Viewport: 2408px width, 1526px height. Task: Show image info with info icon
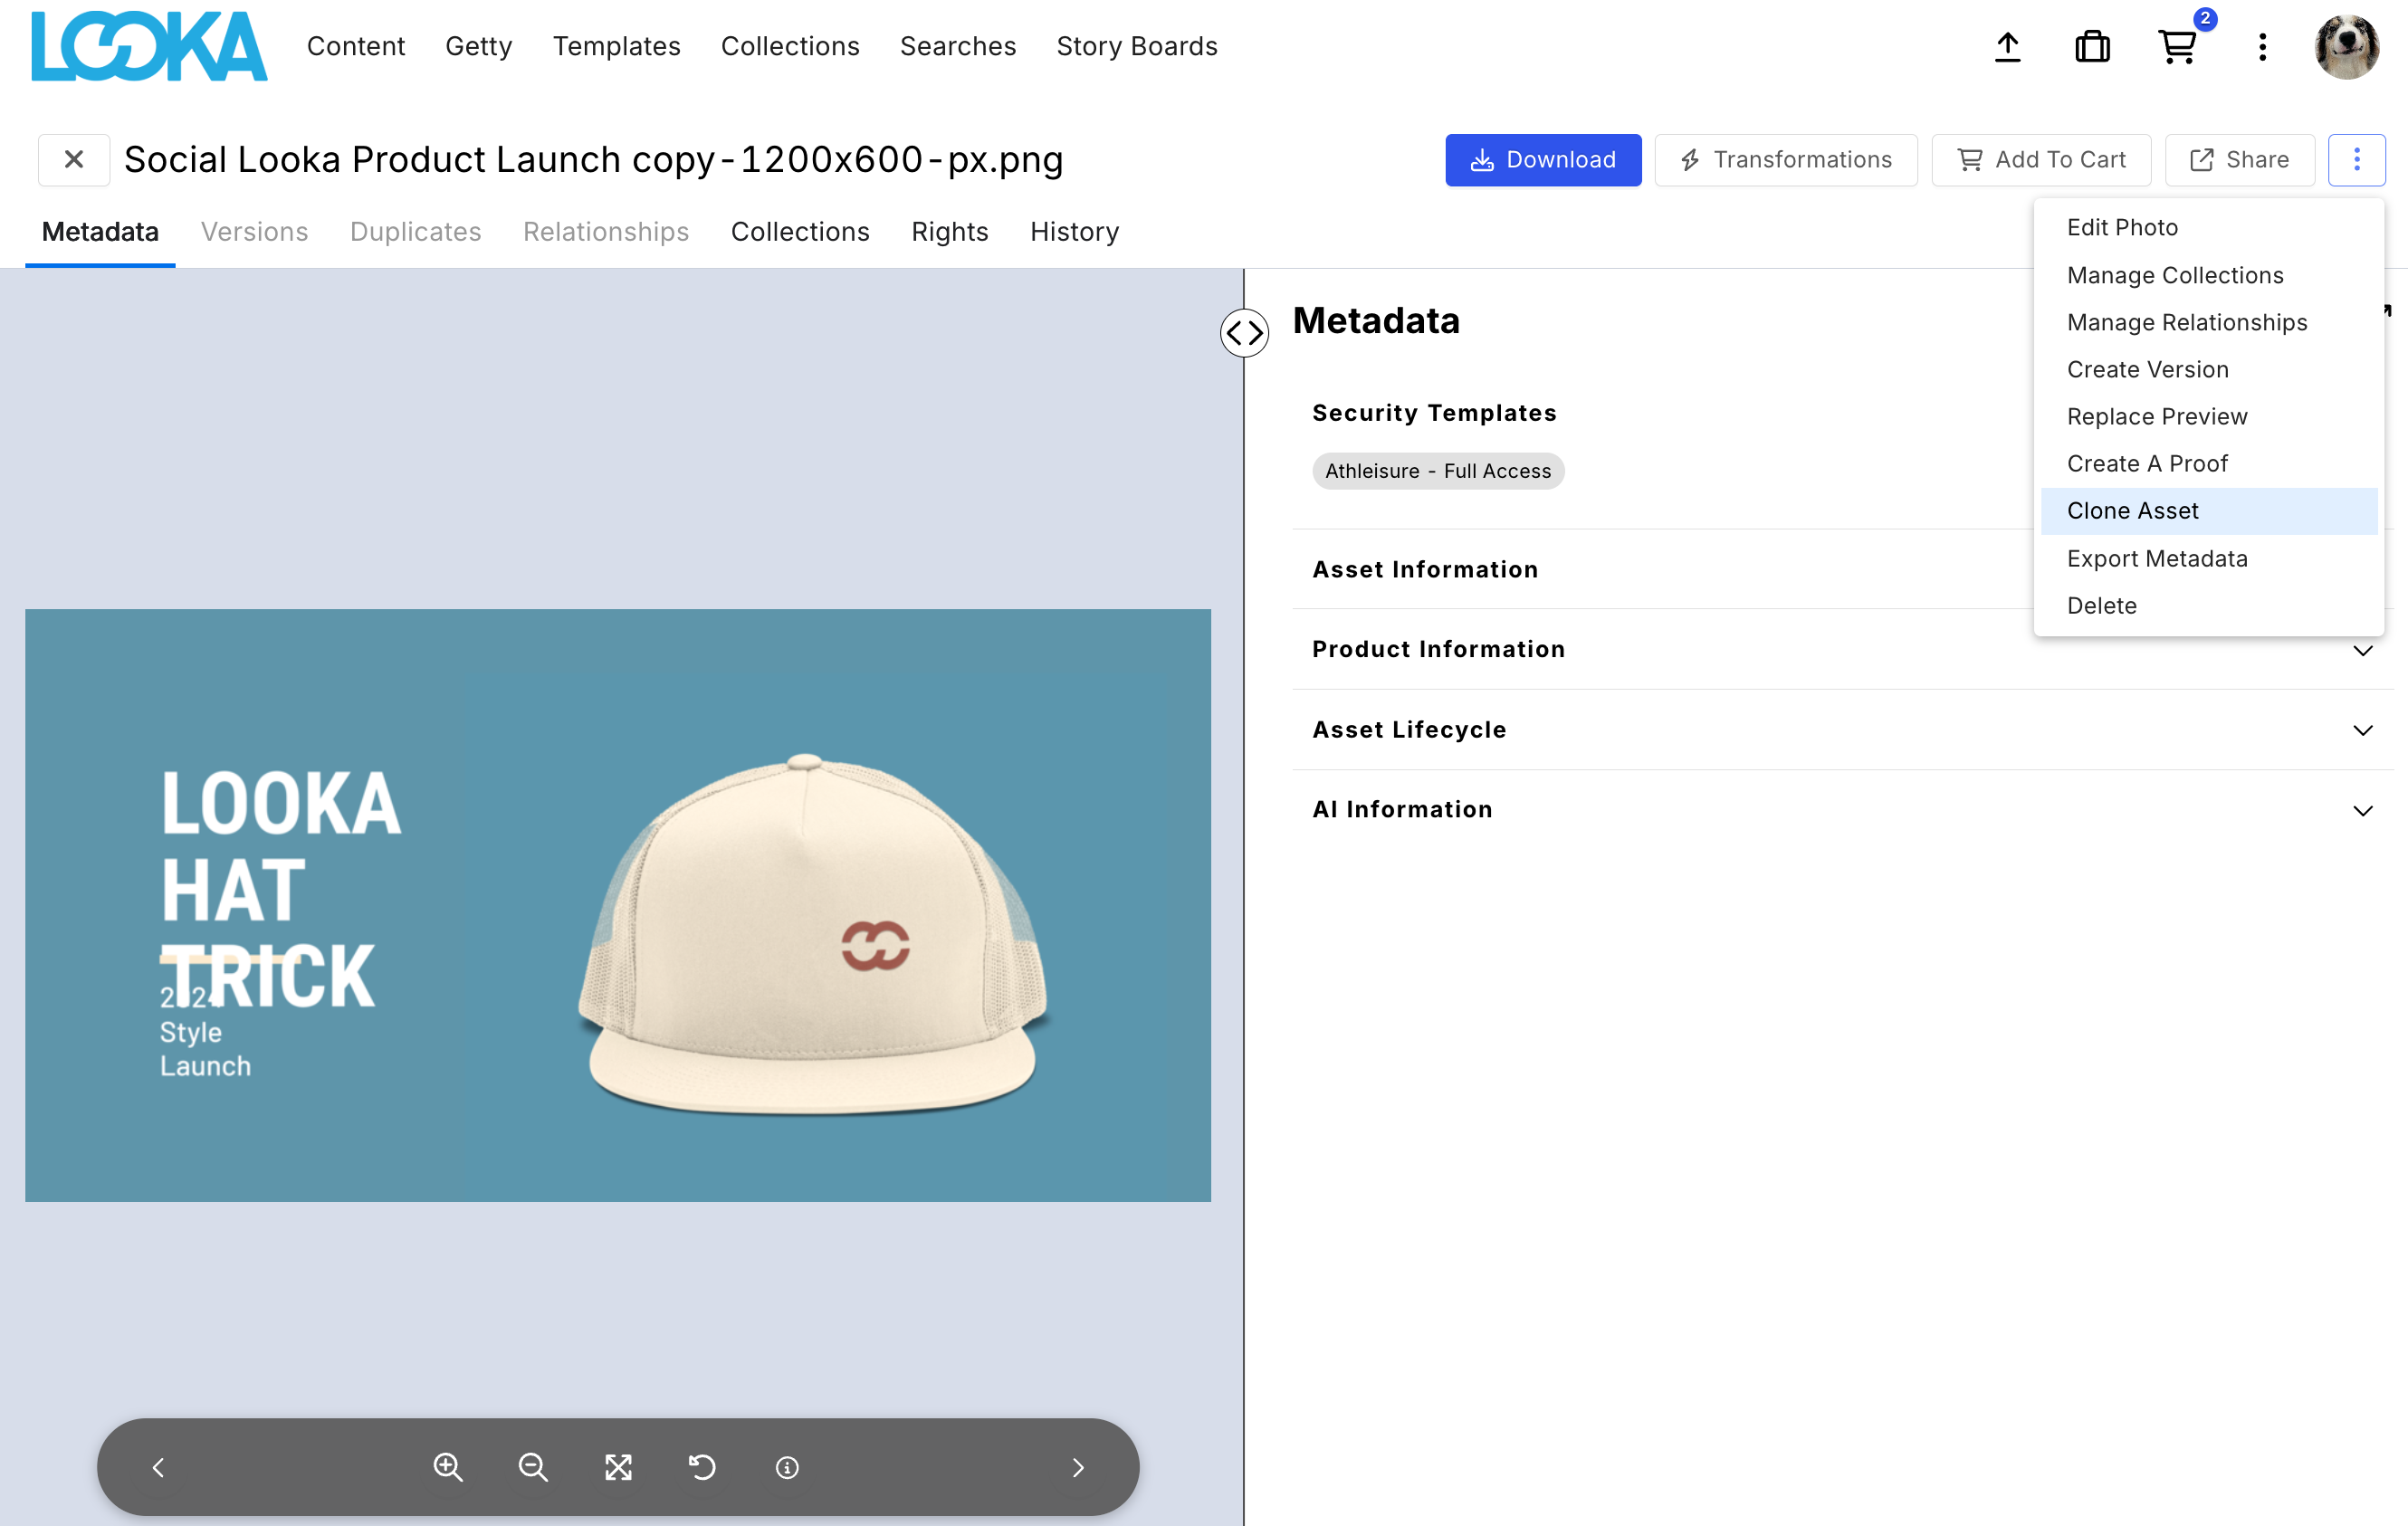787,1467
